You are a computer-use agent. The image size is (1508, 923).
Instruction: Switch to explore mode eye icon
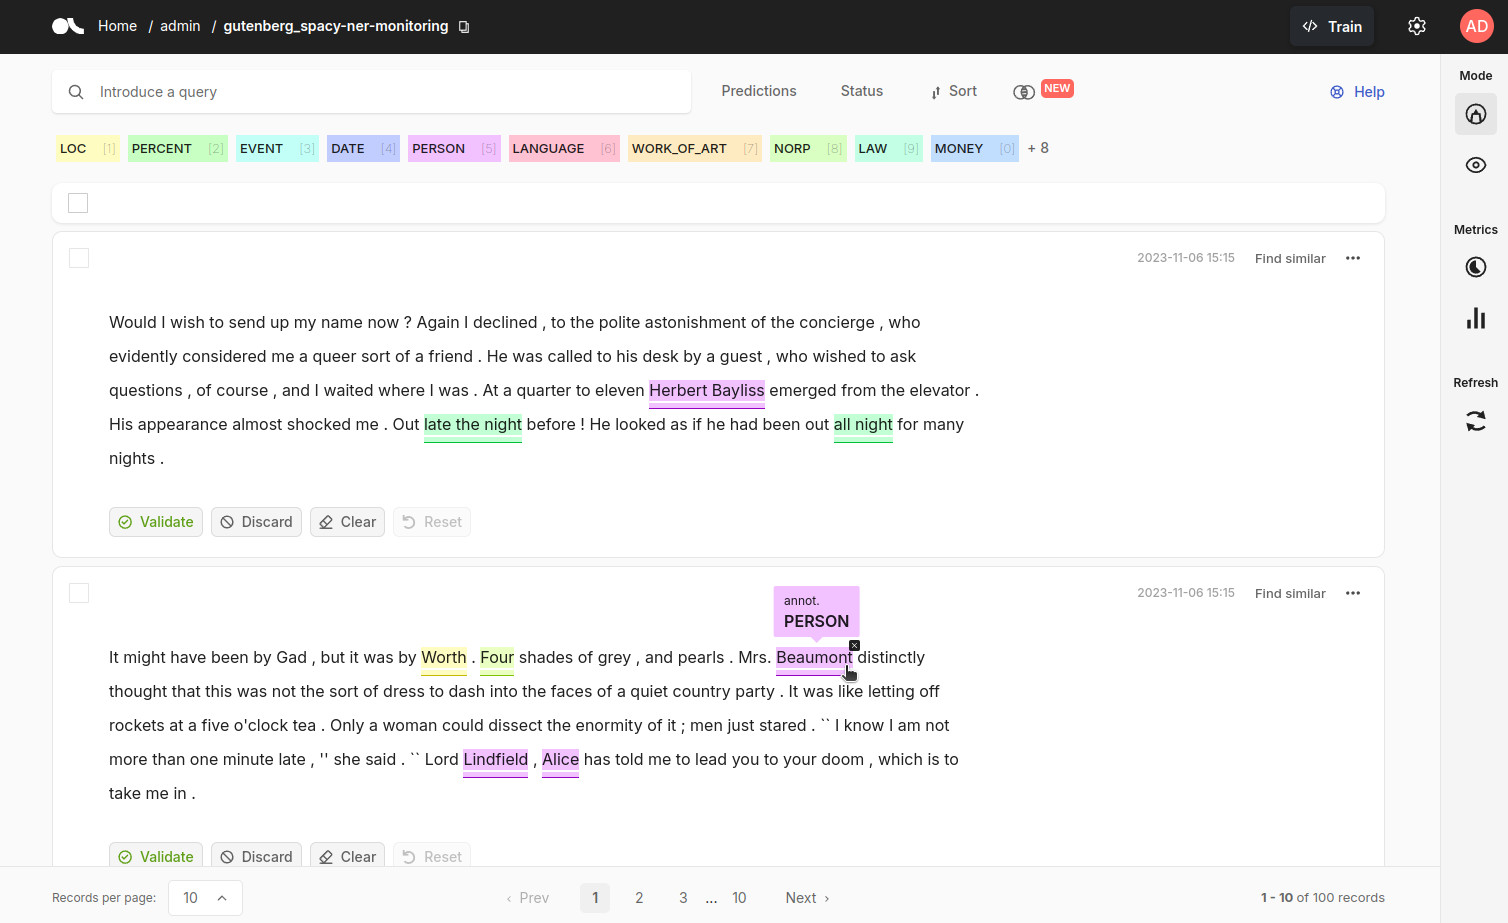click(x=1476, y=165)
